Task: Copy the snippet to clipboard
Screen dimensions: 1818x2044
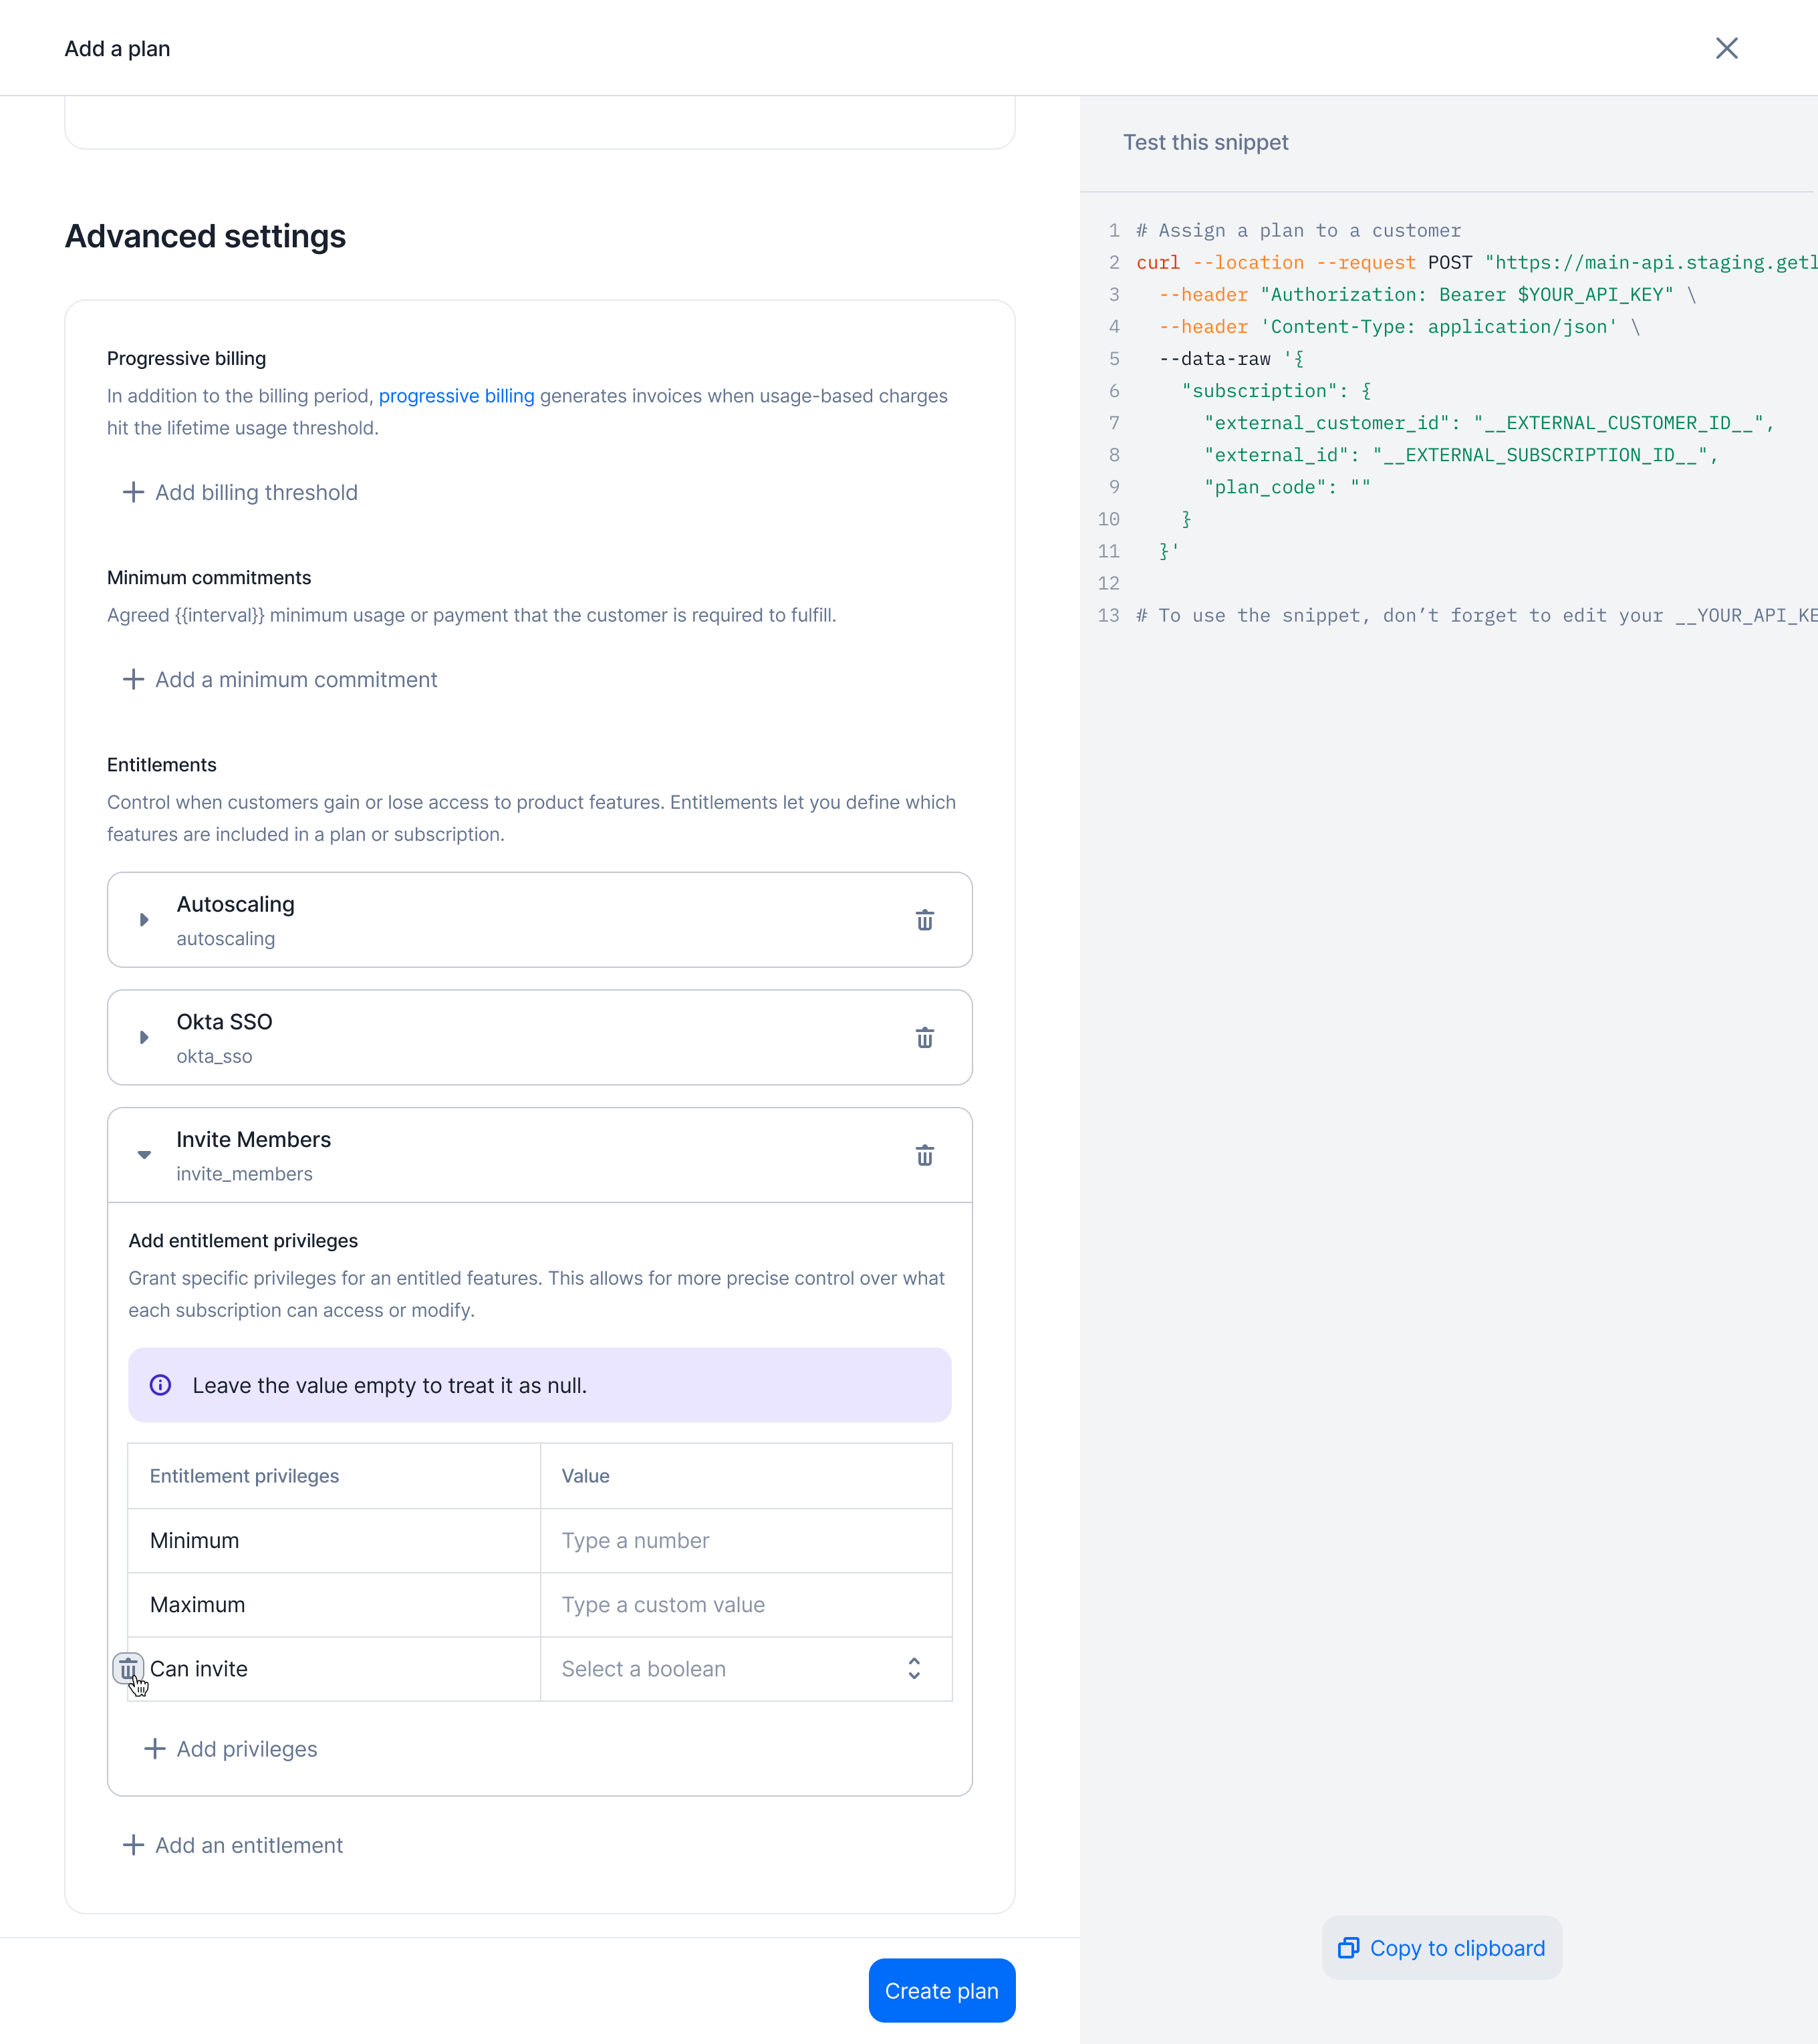Action: [1441, 1948]
